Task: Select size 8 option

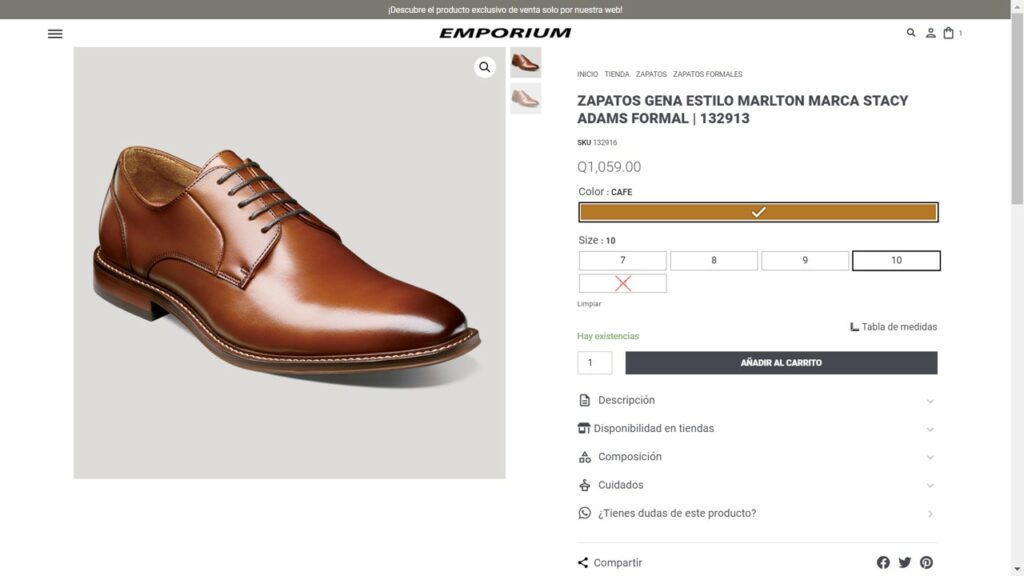Action: click(x=714, y=261)
